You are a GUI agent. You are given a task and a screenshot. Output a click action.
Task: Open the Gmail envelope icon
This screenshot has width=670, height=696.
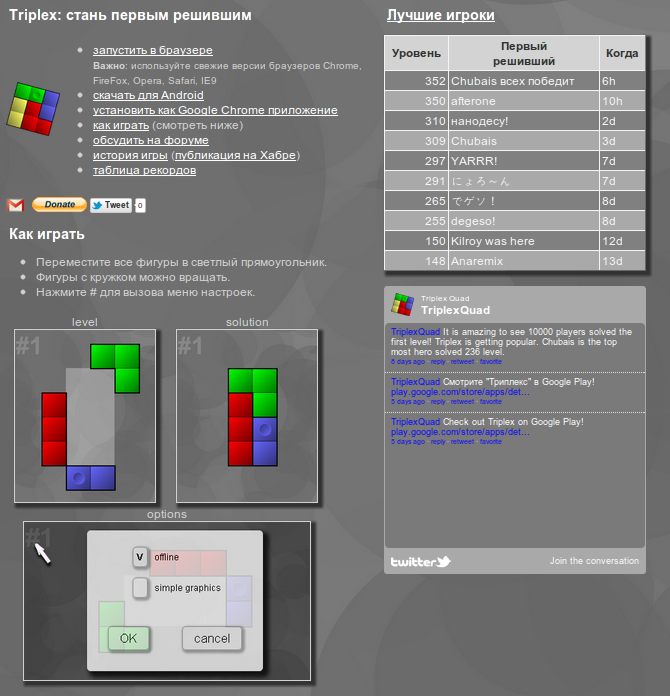pos(16,205)
